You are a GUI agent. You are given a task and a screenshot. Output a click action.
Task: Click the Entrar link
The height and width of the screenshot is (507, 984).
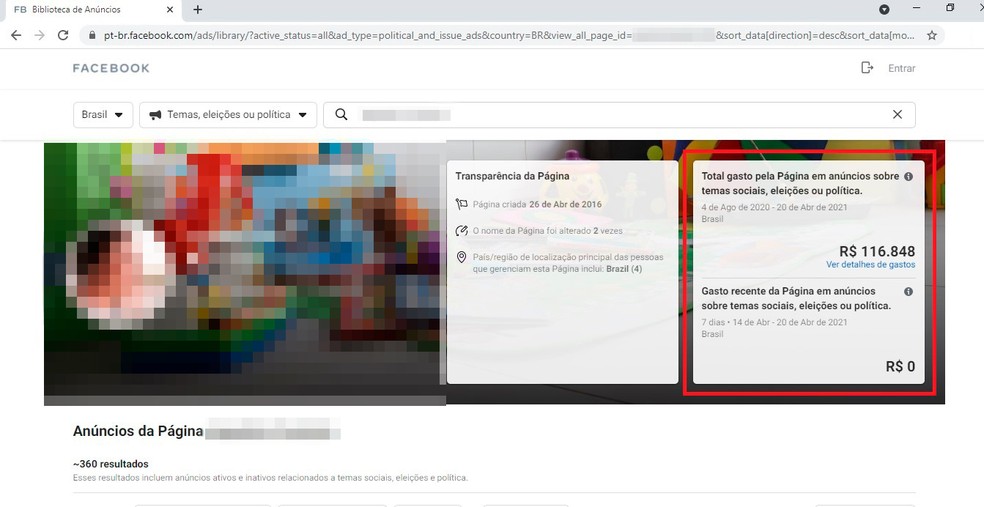[901, 68]
